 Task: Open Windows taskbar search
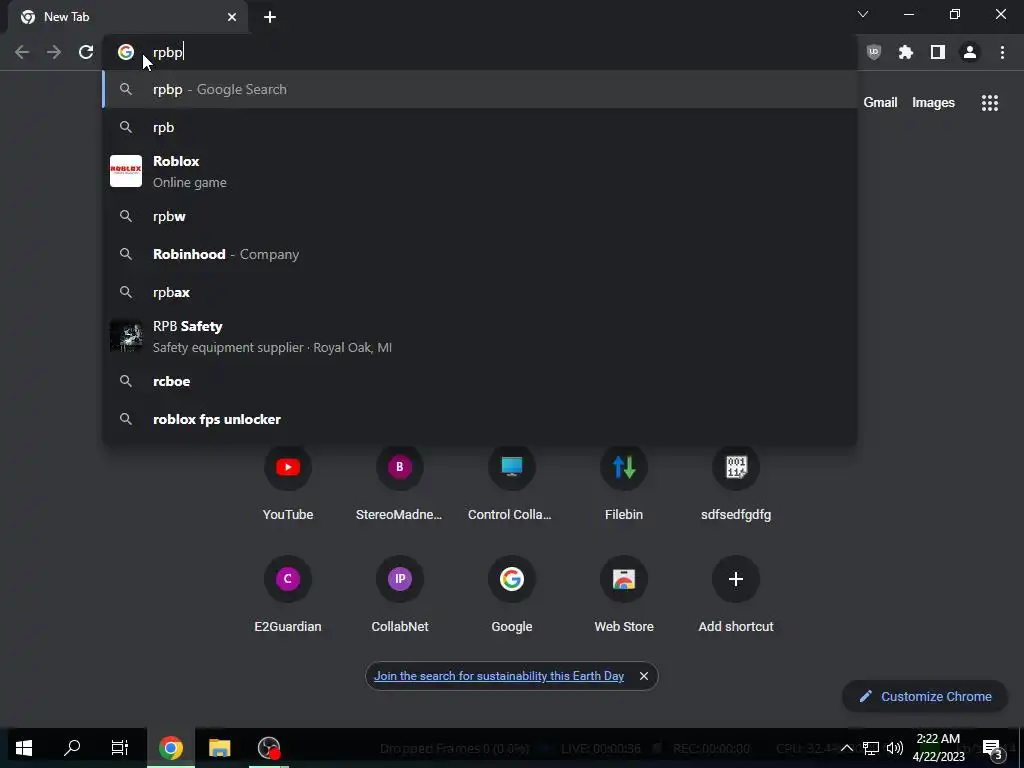pyautogui.click(x=72, y=748)
